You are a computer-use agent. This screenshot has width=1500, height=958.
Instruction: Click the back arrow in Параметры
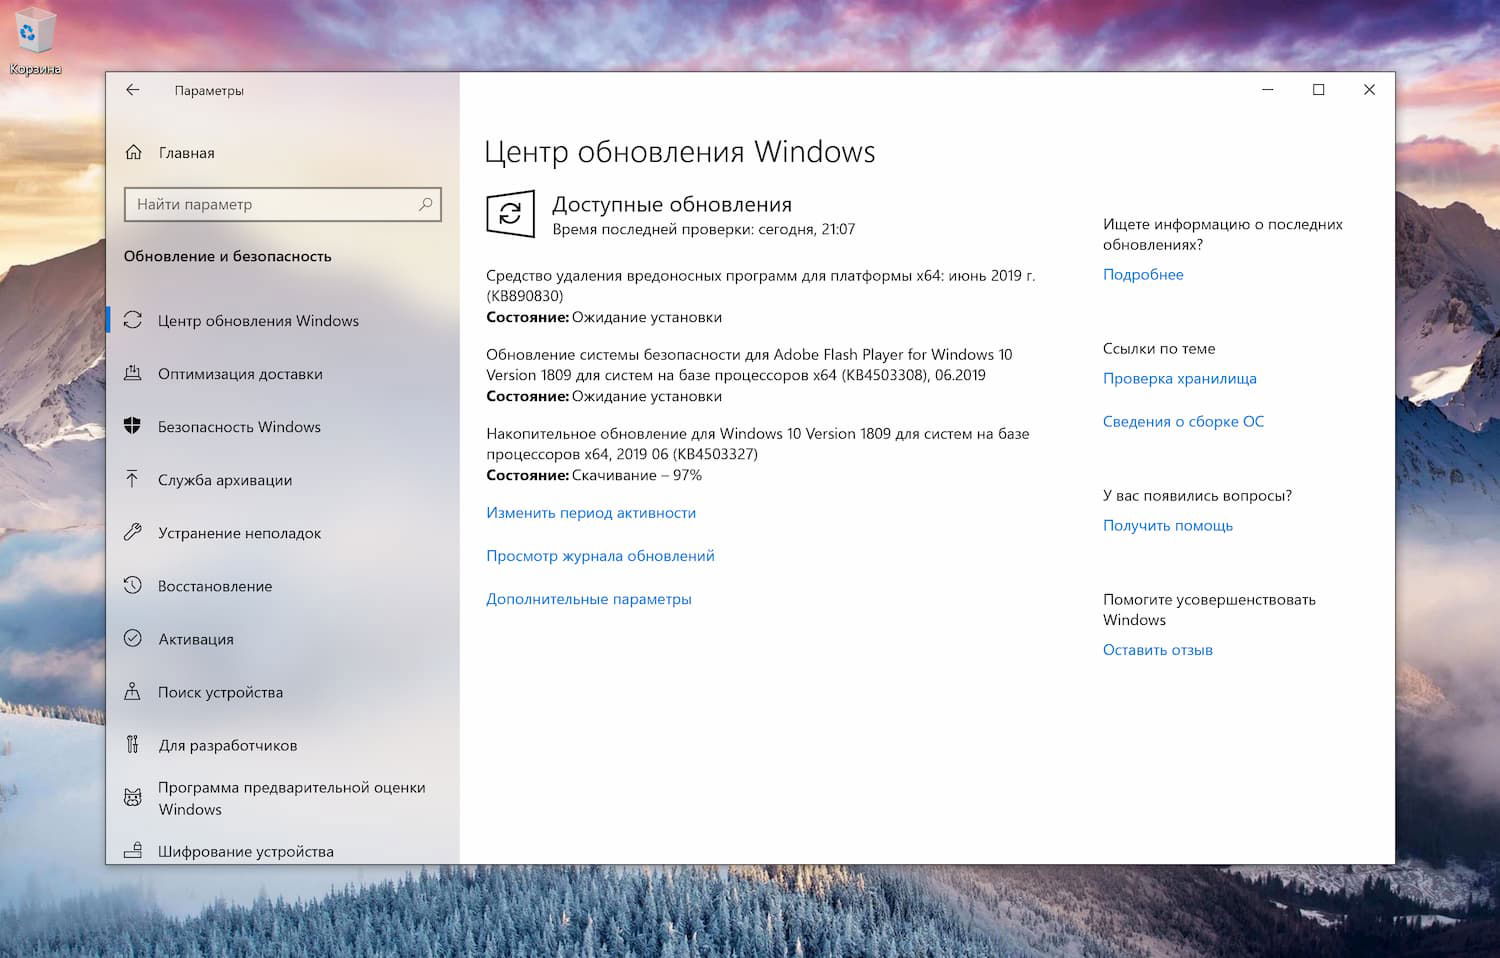click(x=133, y=90)
